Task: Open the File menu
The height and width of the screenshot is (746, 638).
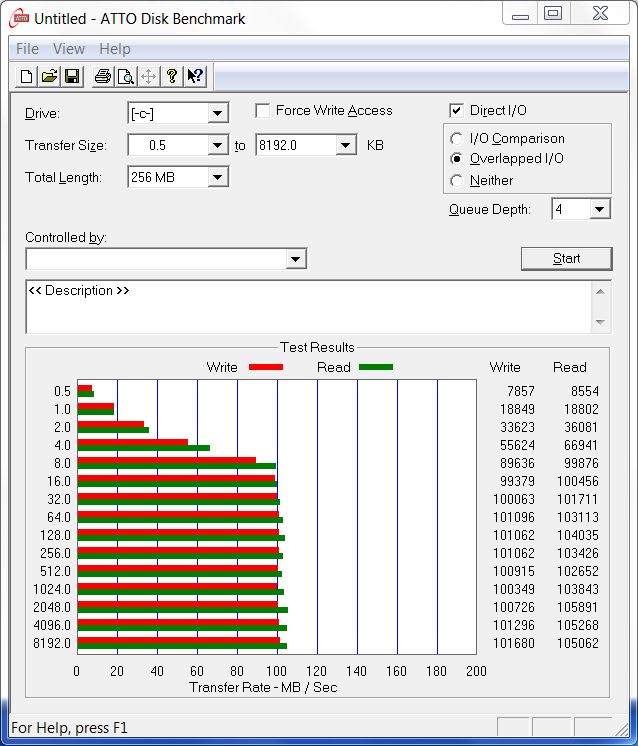Action: coord(27,49)
